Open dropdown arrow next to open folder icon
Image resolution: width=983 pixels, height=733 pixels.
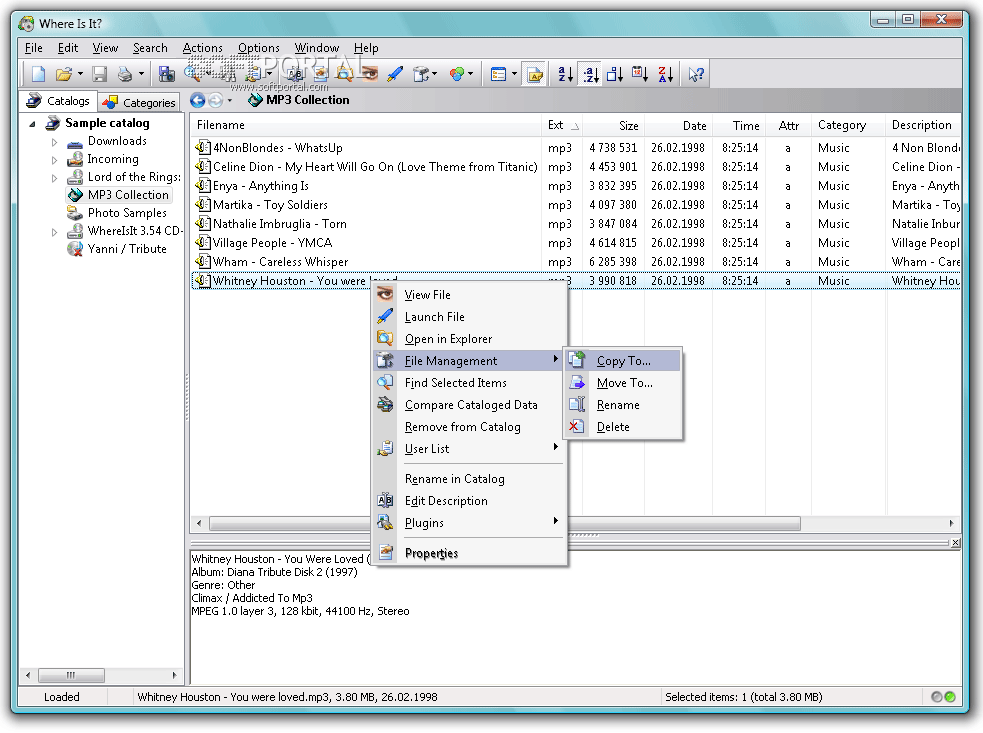click(x=80, y=74)
